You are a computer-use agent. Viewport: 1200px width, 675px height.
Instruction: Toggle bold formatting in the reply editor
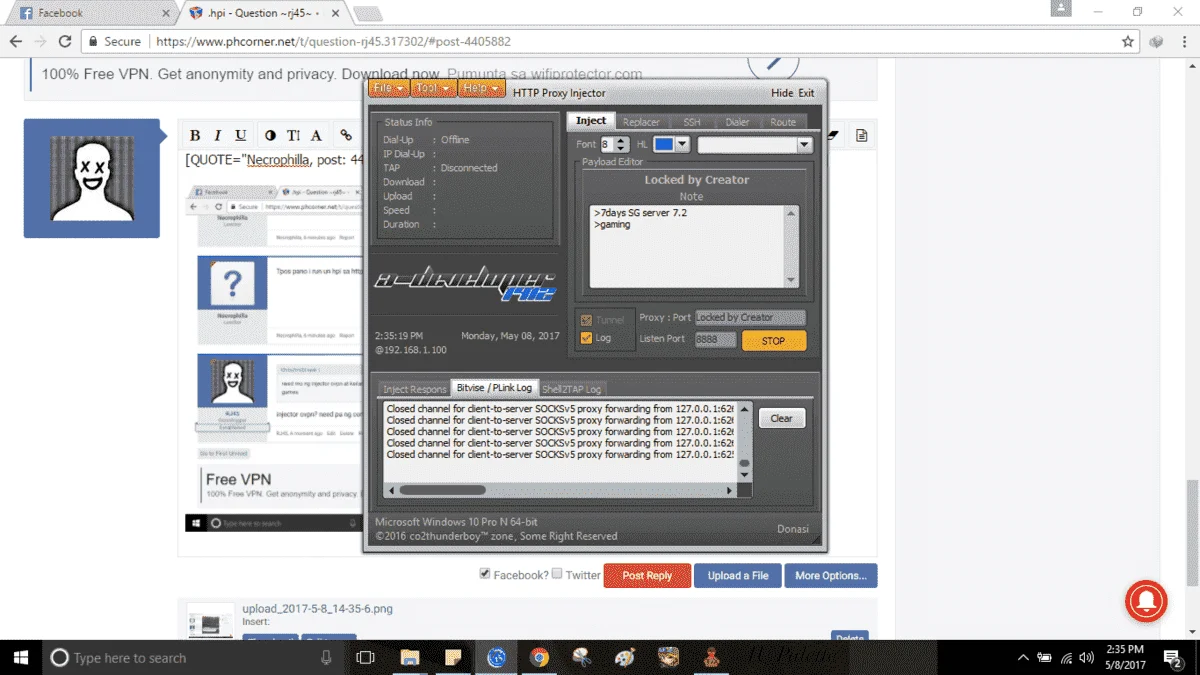(195, 135)
